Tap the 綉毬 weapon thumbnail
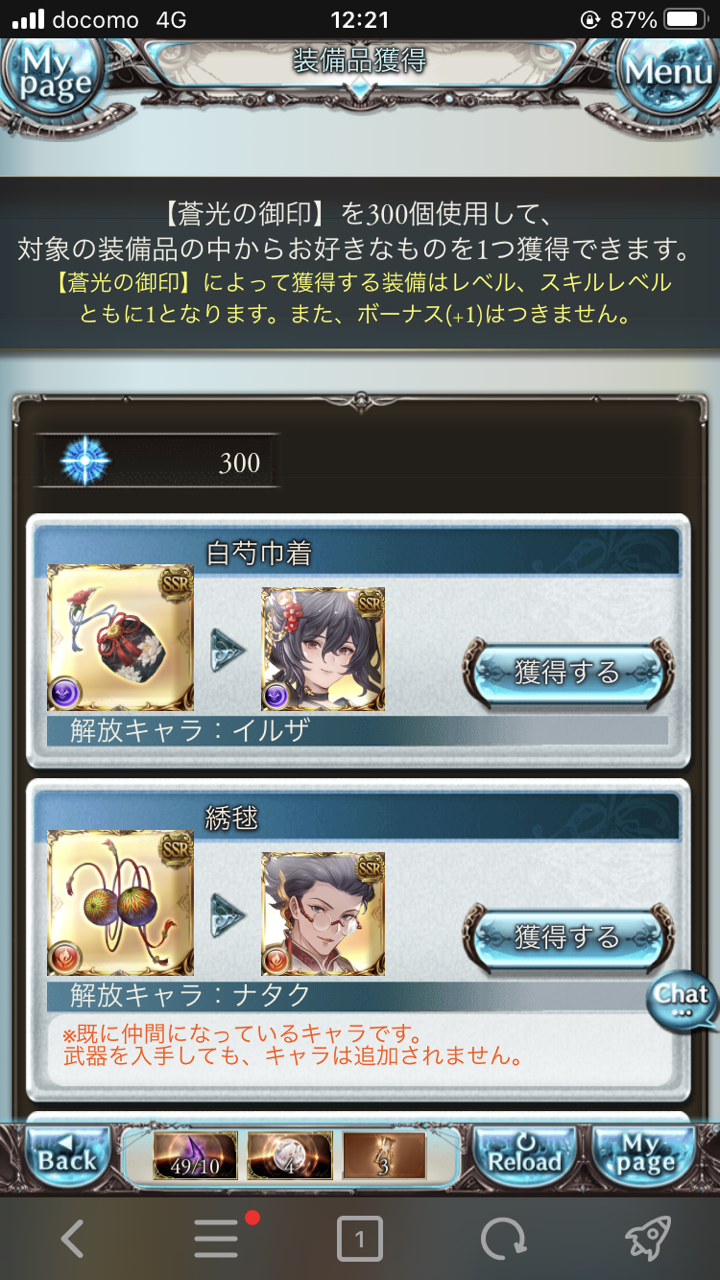This screenshot has height=1280, width=720. coord(121,902)
